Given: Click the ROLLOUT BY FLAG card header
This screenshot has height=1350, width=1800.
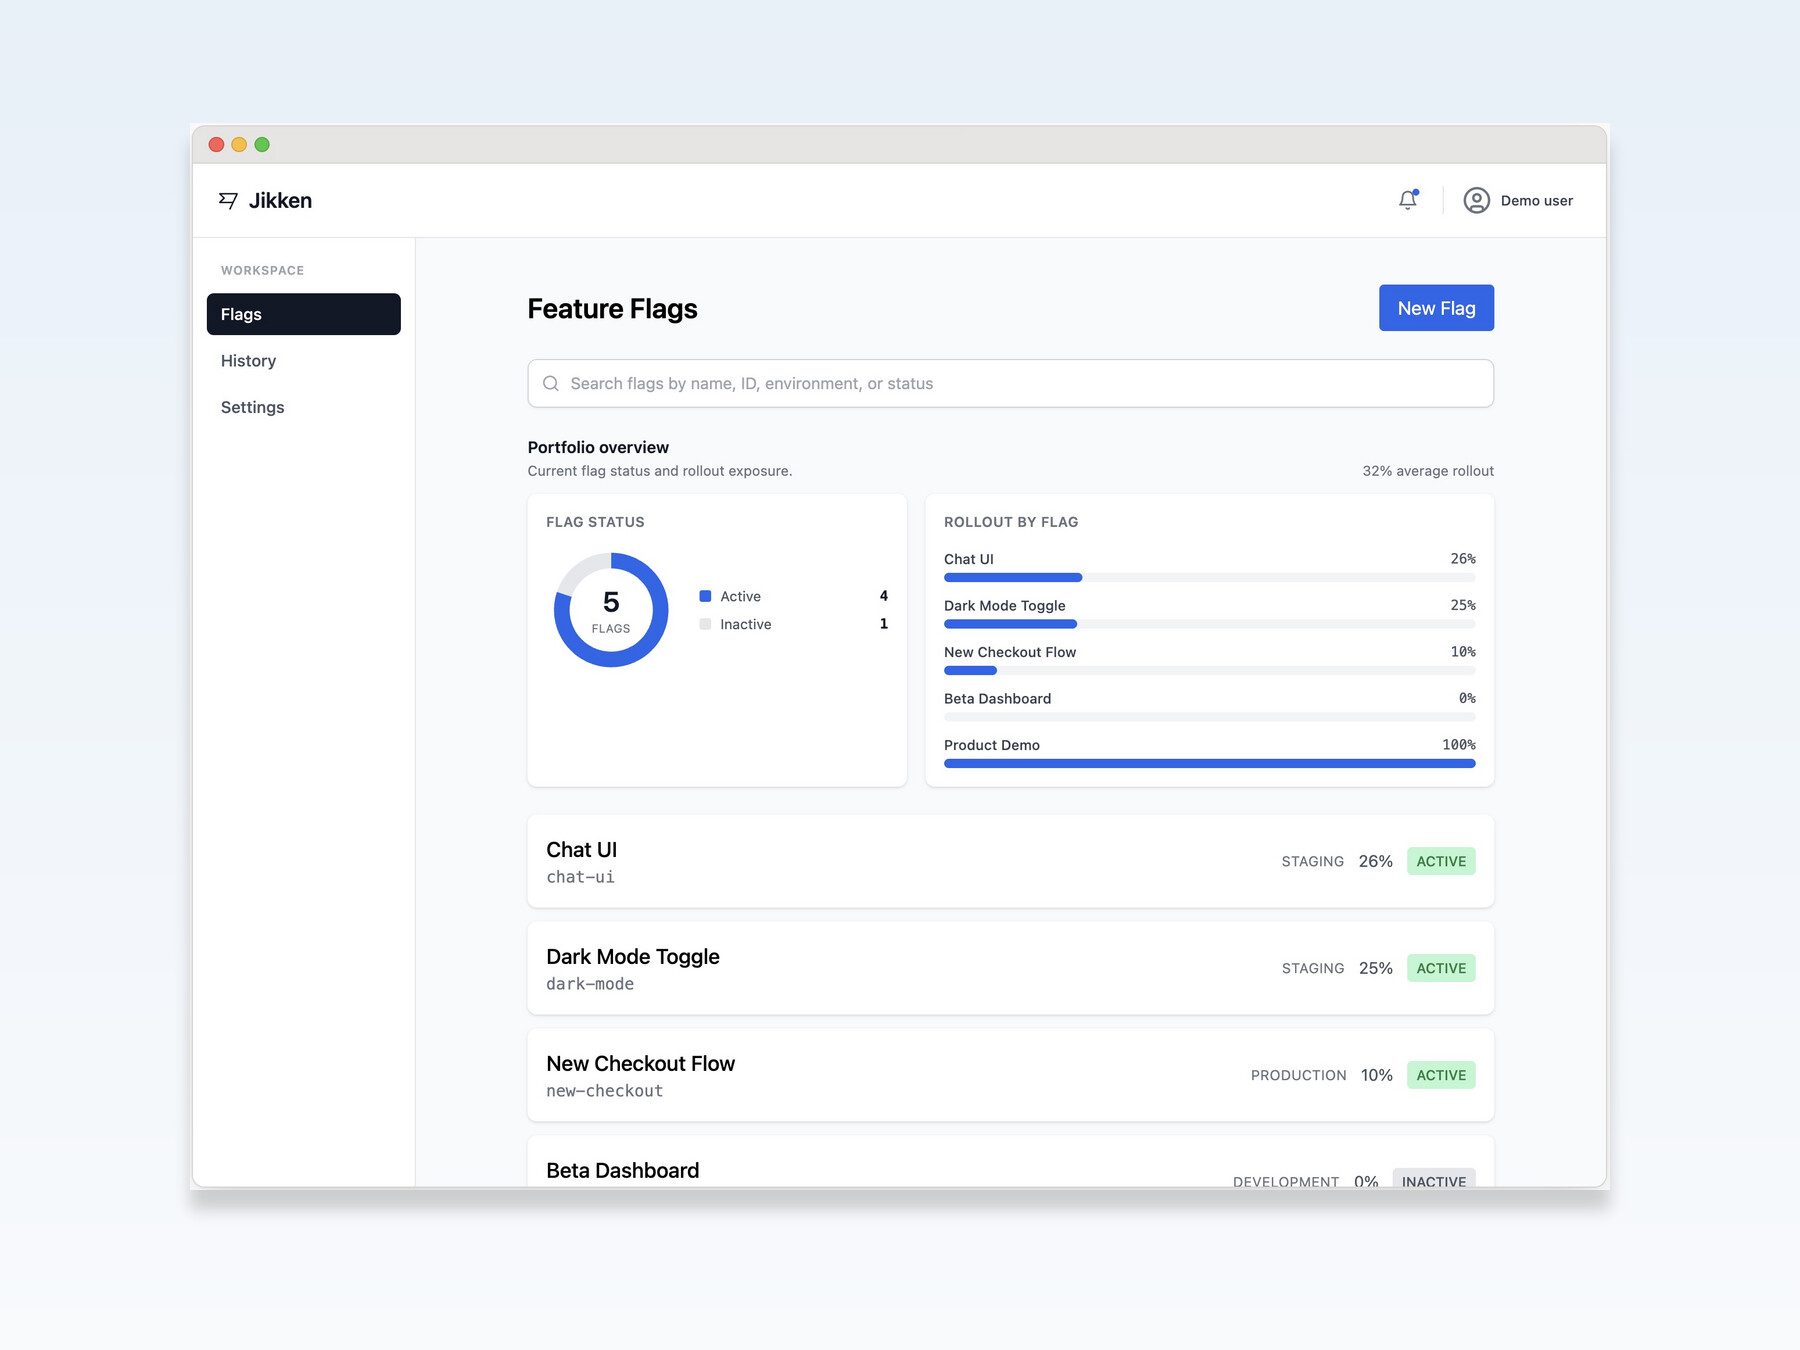Looking at the screenshot, I should [x=1010, y=522].
